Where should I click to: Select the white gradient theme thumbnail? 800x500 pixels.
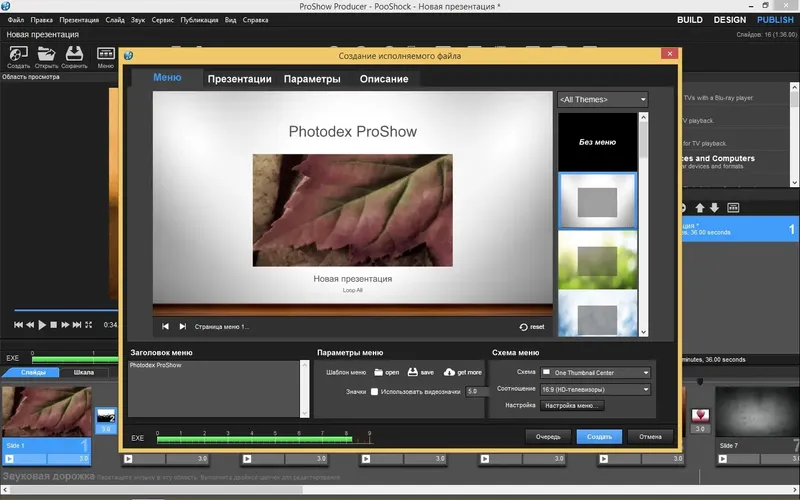pyautogui.click(x=597, y=201)
